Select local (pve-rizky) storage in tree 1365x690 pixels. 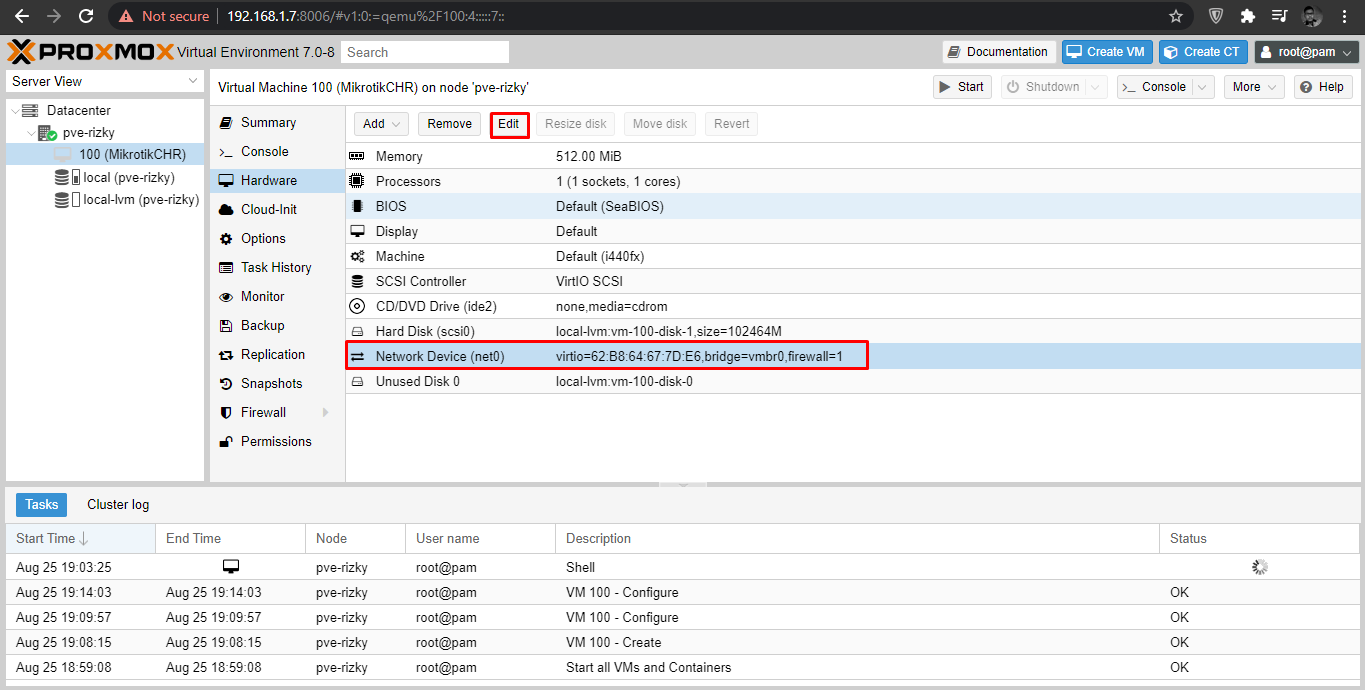click(x=105, y=177)
